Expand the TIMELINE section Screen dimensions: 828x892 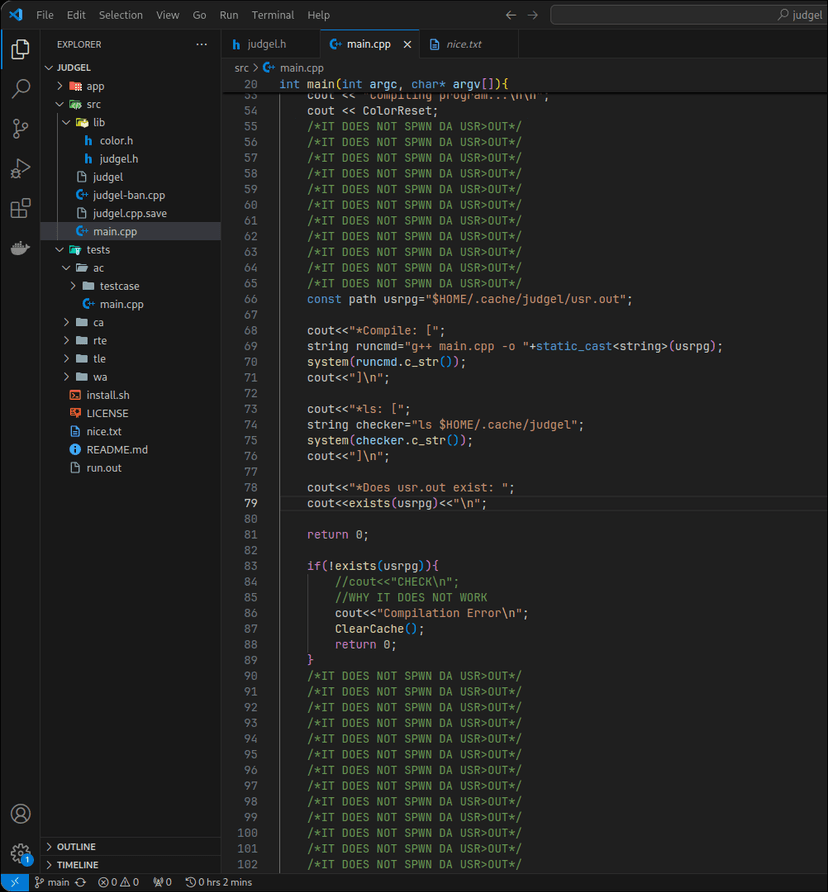coord(78,864)
